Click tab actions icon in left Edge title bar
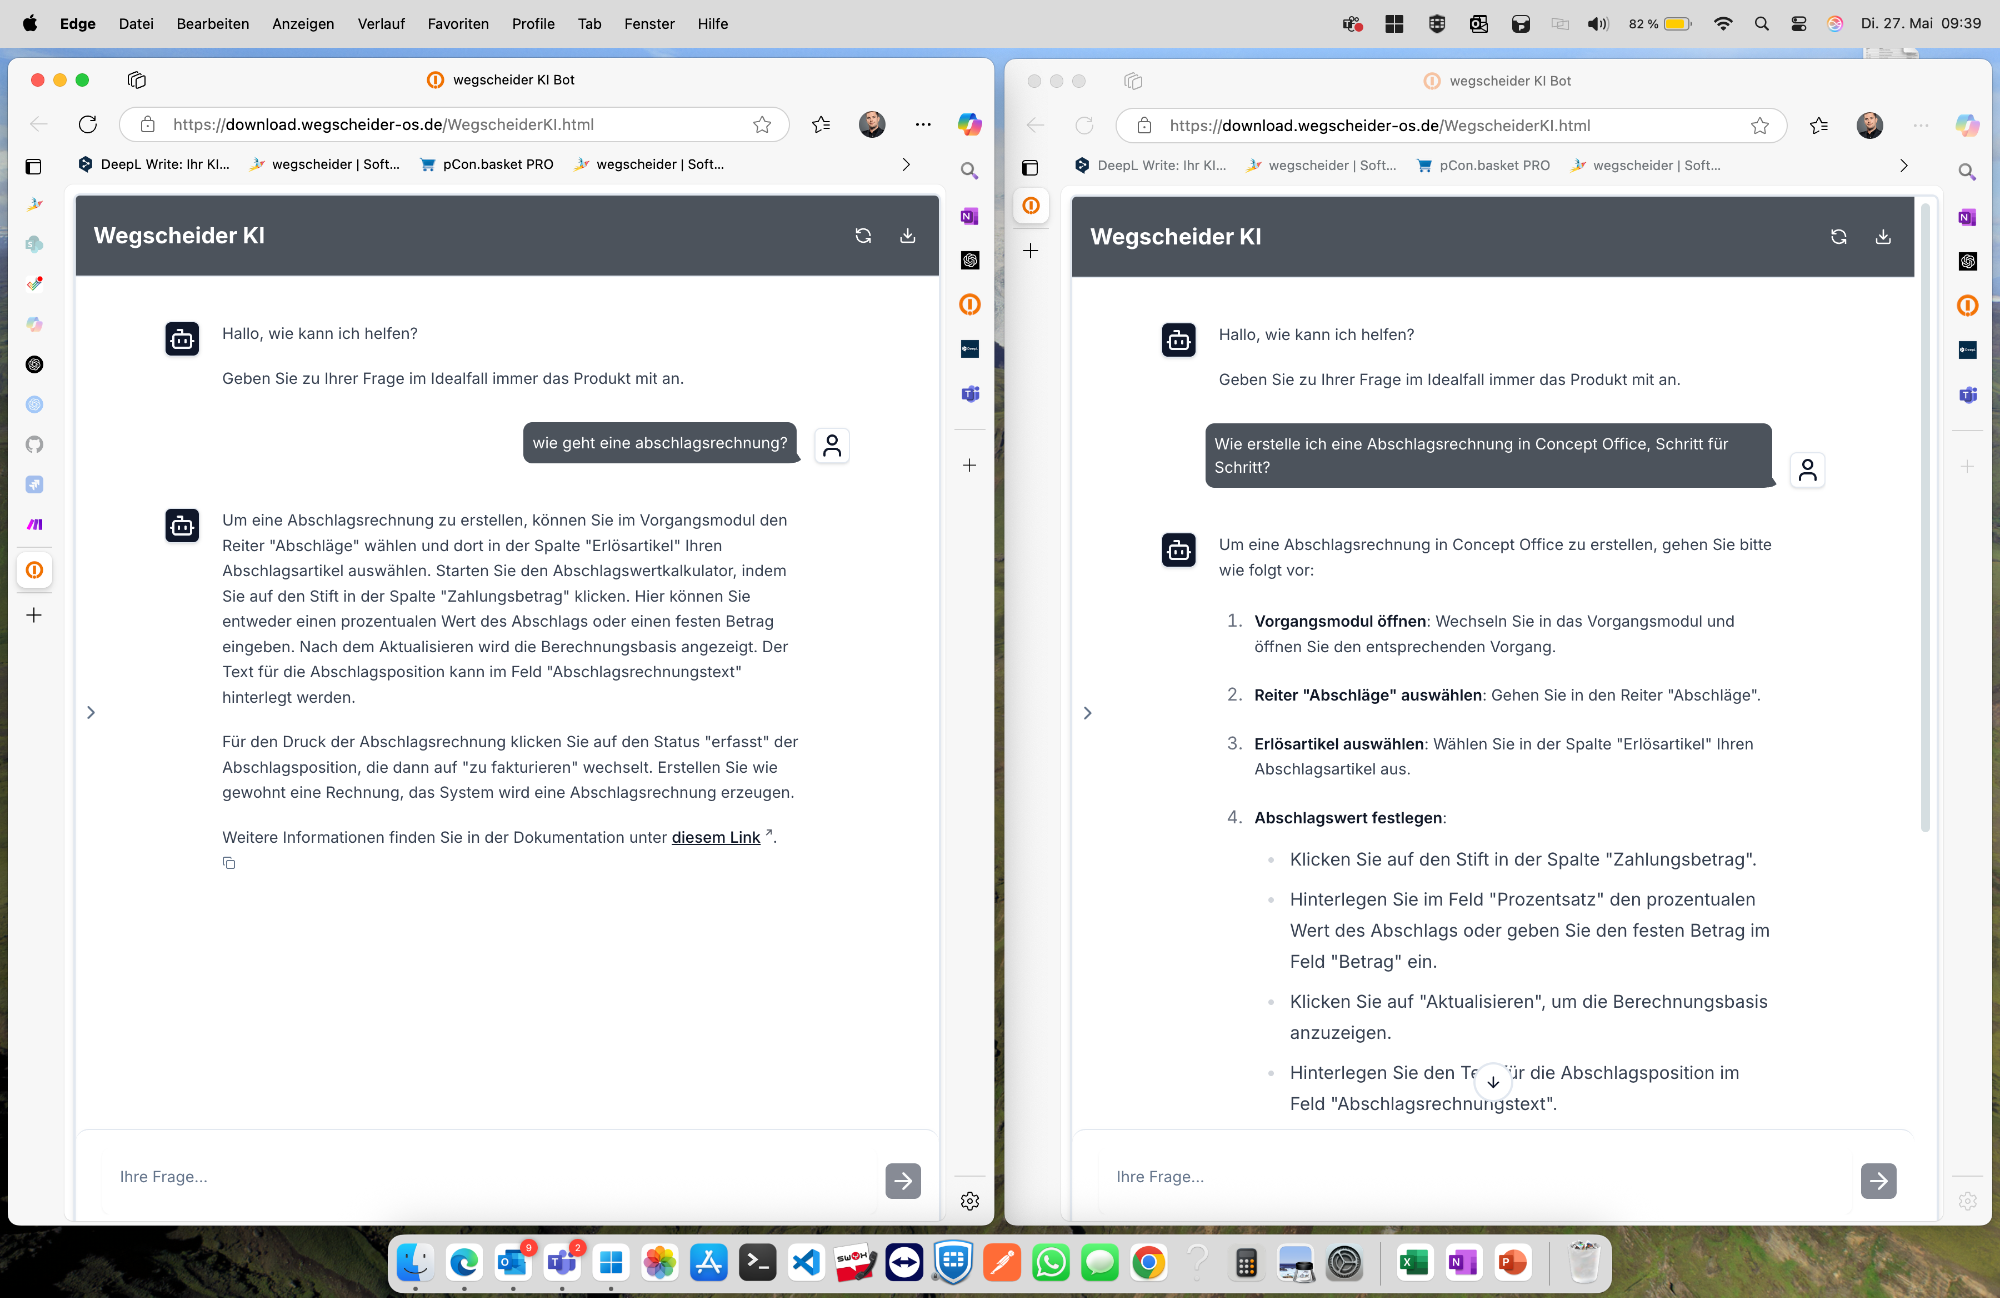This screenshot has width=2000, height=1298. [x=137, y=80]
